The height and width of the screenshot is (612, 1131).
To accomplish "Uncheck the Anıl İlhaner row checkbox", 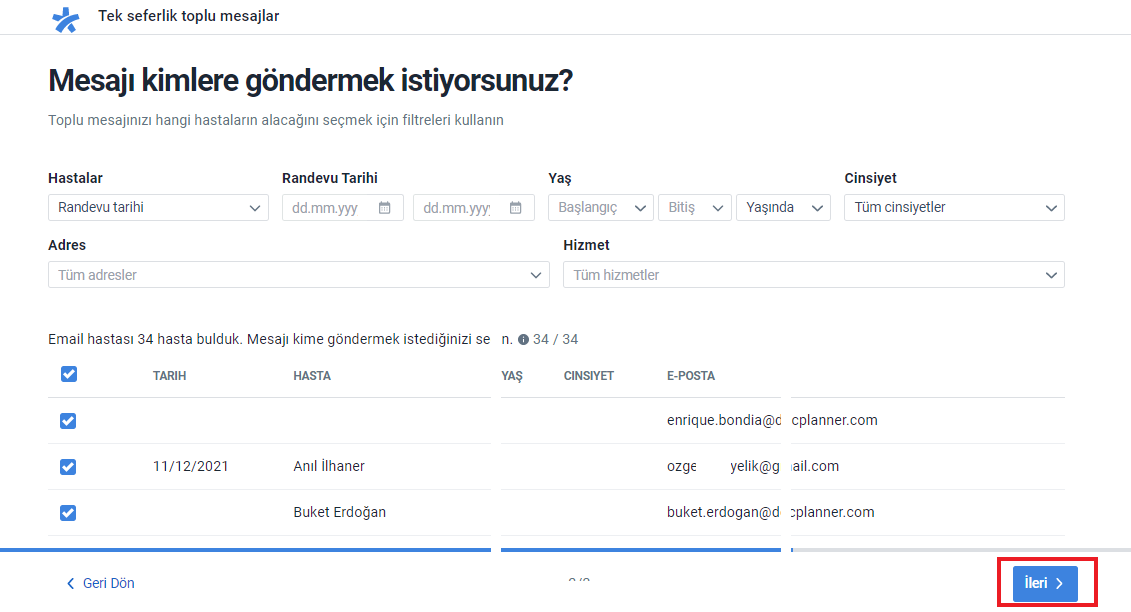I will click(68, 467).
